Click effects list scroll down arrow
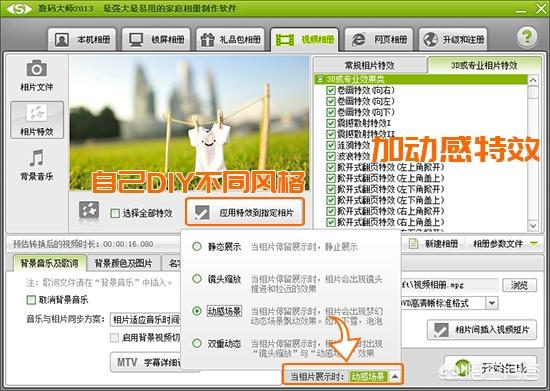This screenshot has width=550, height=391. (x=533, y=225)
